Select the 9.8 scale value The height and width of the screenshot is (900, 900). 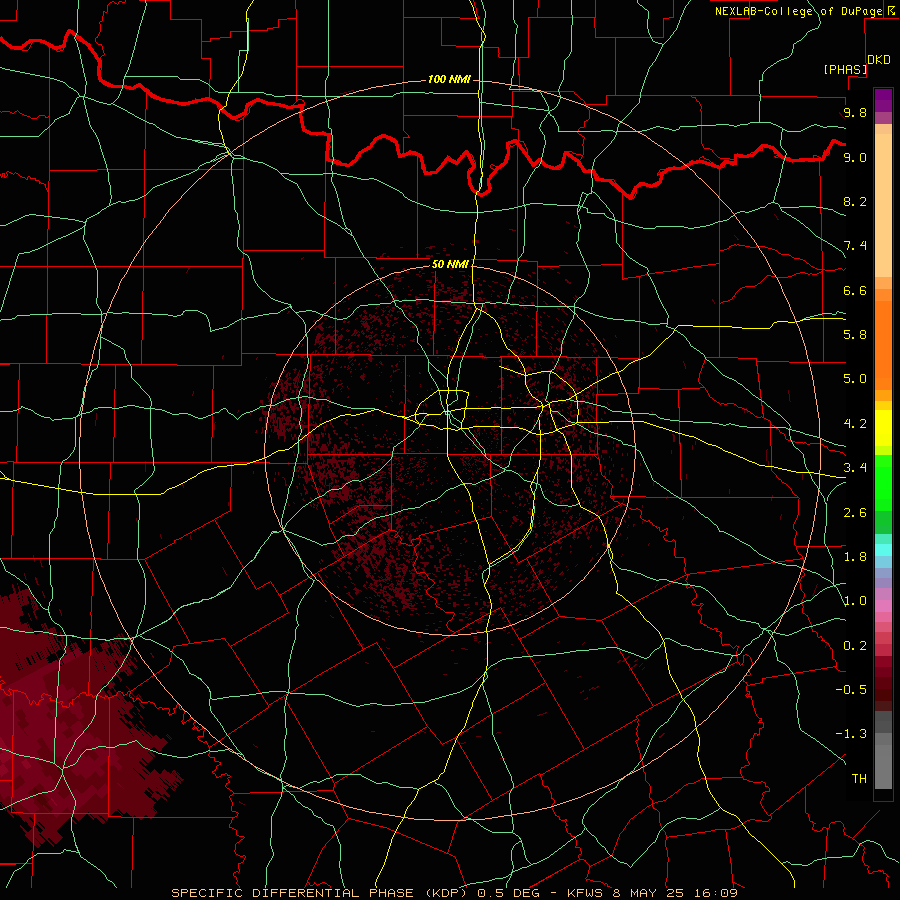pos(855,112)
